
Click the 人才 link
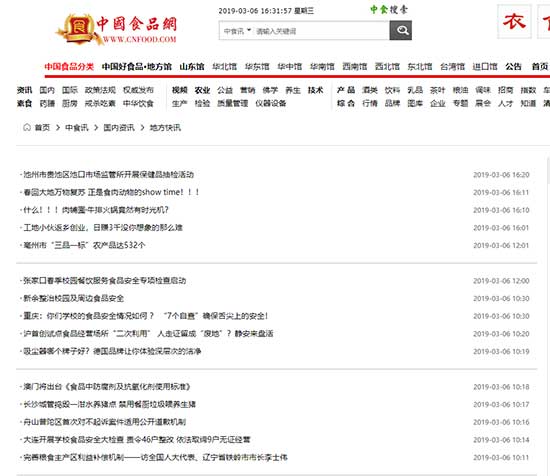(505, 103)
